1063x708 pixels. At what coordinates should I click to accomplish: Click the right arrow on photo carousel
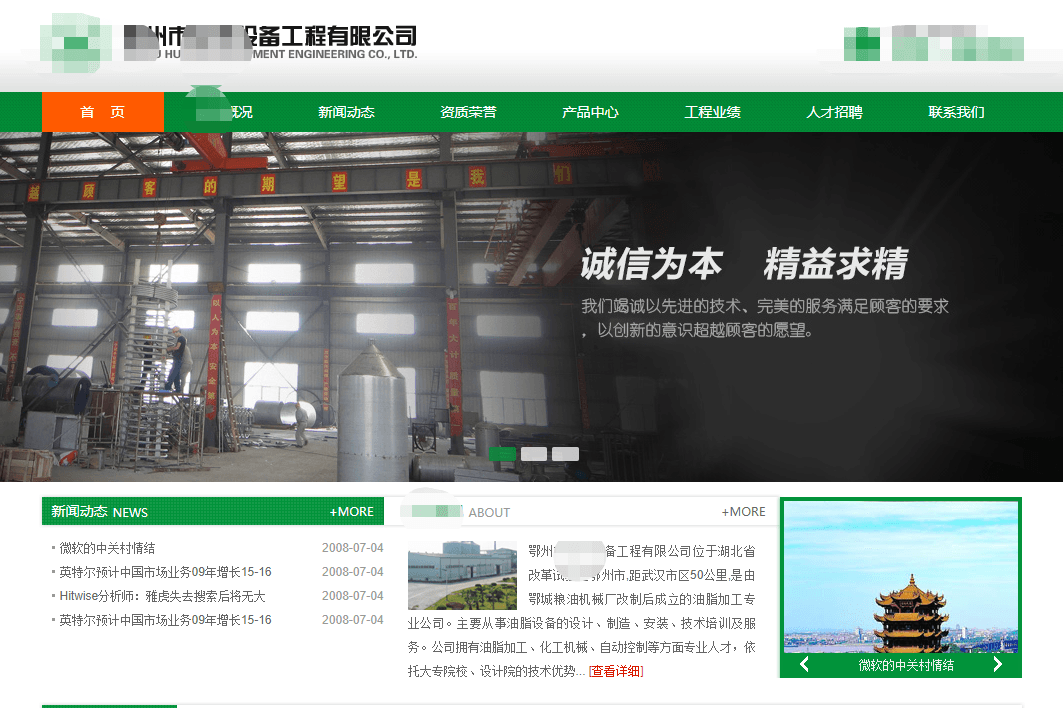click(x=996, y=665)
